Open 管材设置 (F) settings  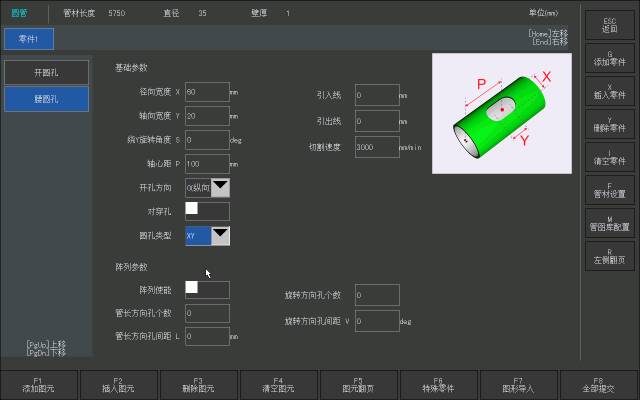point(609,191)
